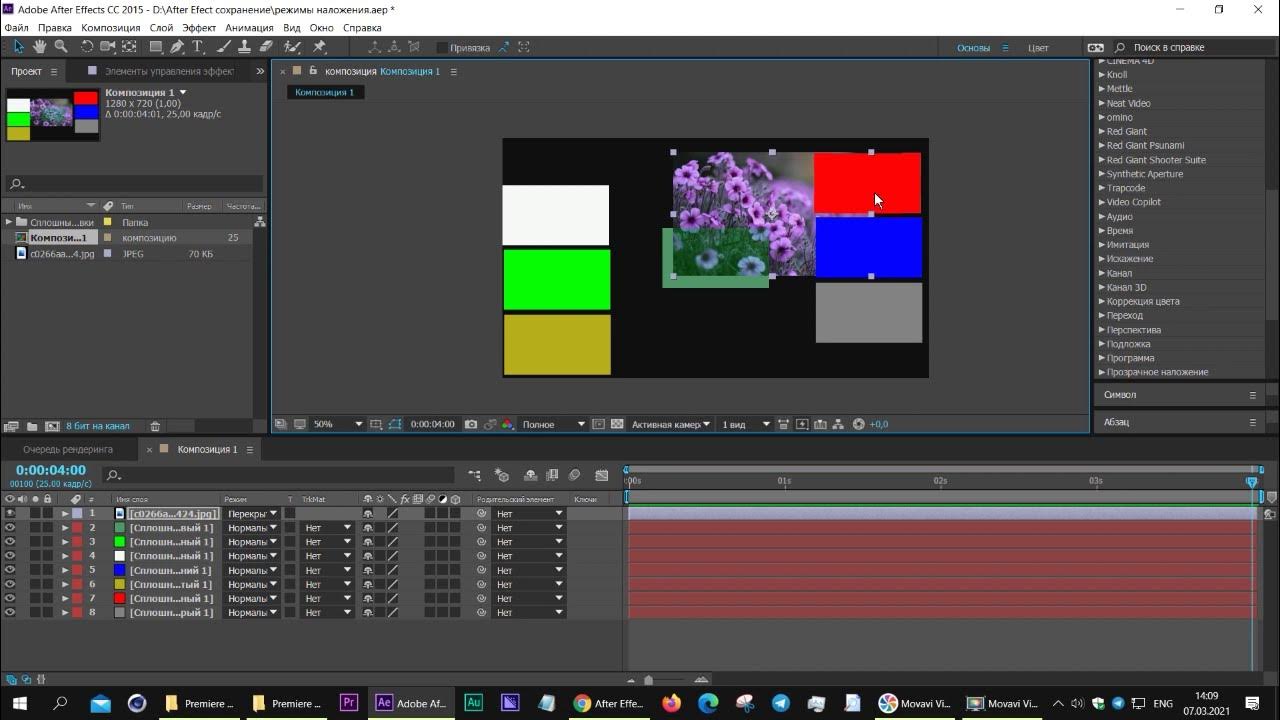Open the 50% magnification dropdown
The width and height of the screenshot is (1280, 720).
337,424
